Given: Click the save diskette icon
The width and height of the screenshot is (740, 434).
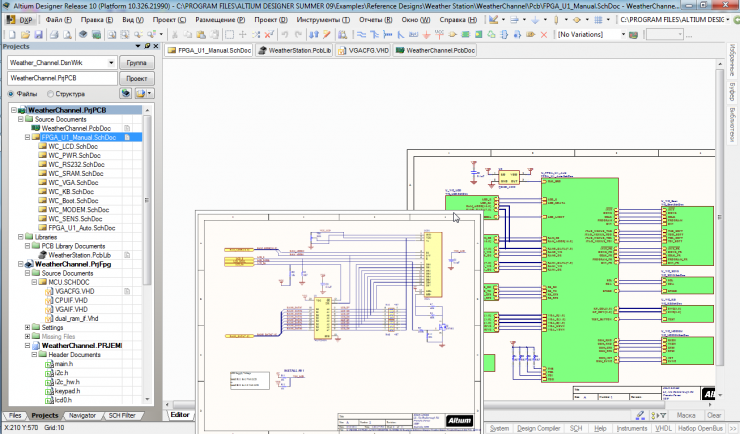Looking at the screenshot, I should pyautogui.click(x=38, y=35).
